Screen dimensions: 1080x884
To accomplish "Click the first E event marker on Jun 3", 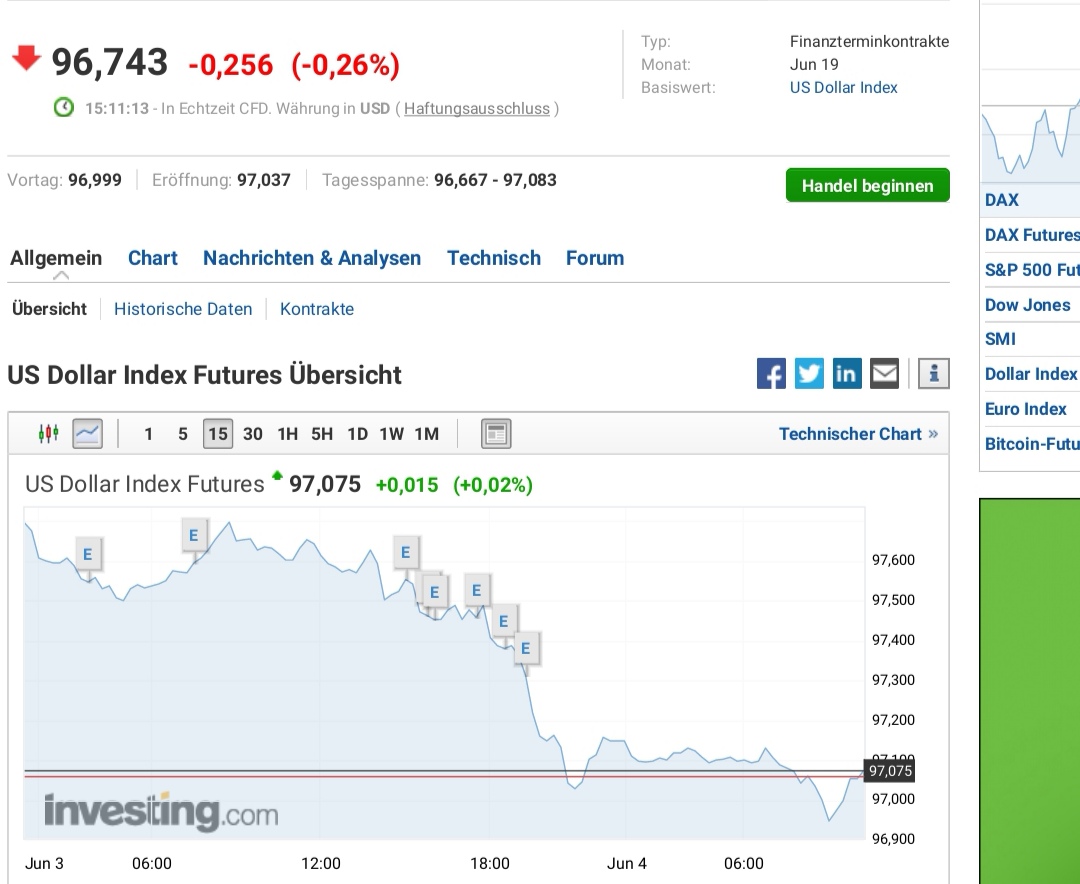I will (x=87, y=554).
